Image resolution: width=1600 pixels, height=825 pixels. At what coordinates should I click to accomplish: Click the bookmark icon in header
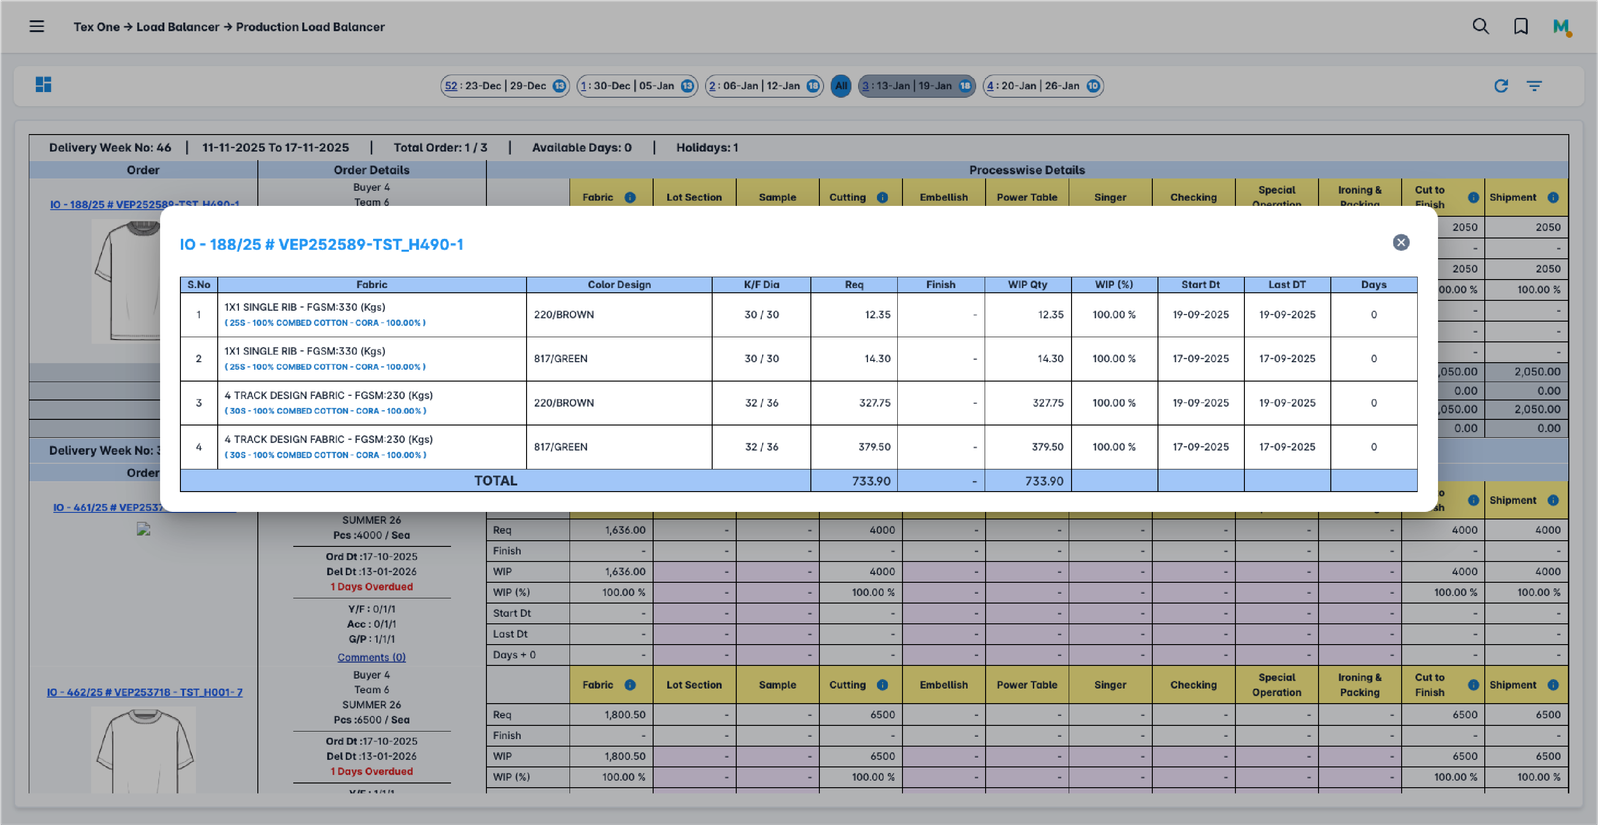click(x=1520, y=27)
